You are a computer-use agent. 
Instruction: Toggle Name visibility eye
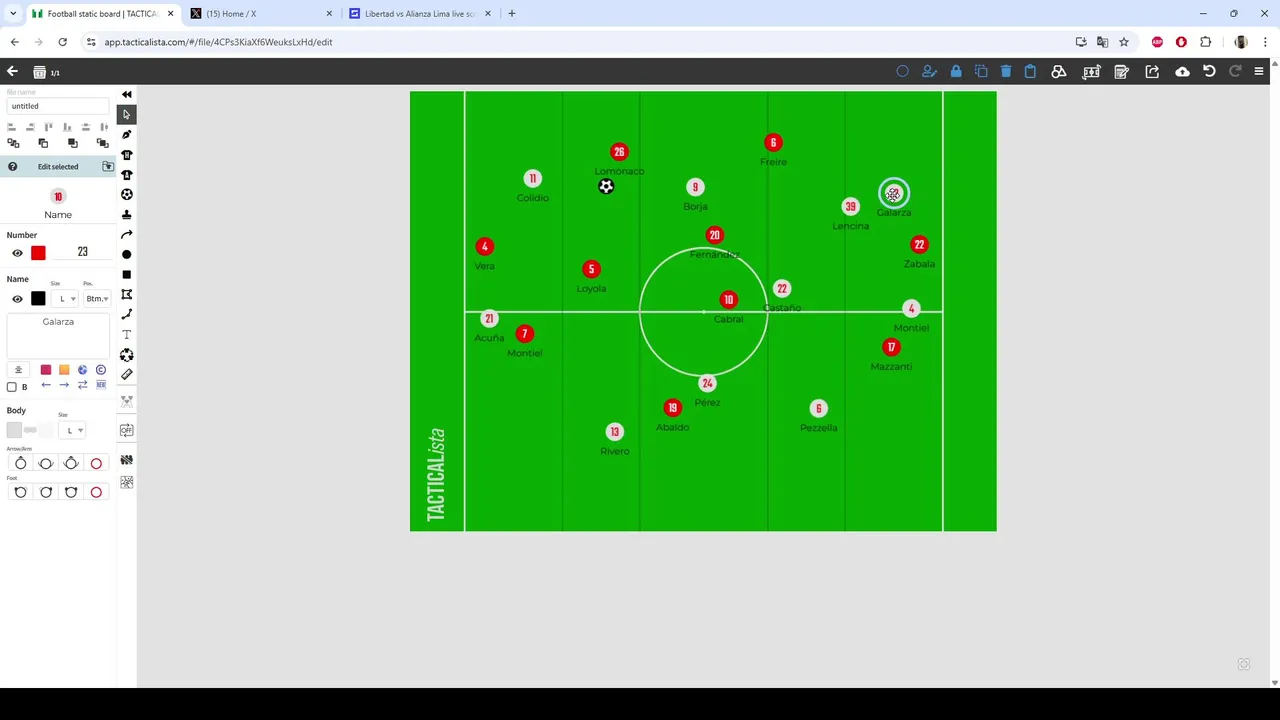tap(17, 299)
